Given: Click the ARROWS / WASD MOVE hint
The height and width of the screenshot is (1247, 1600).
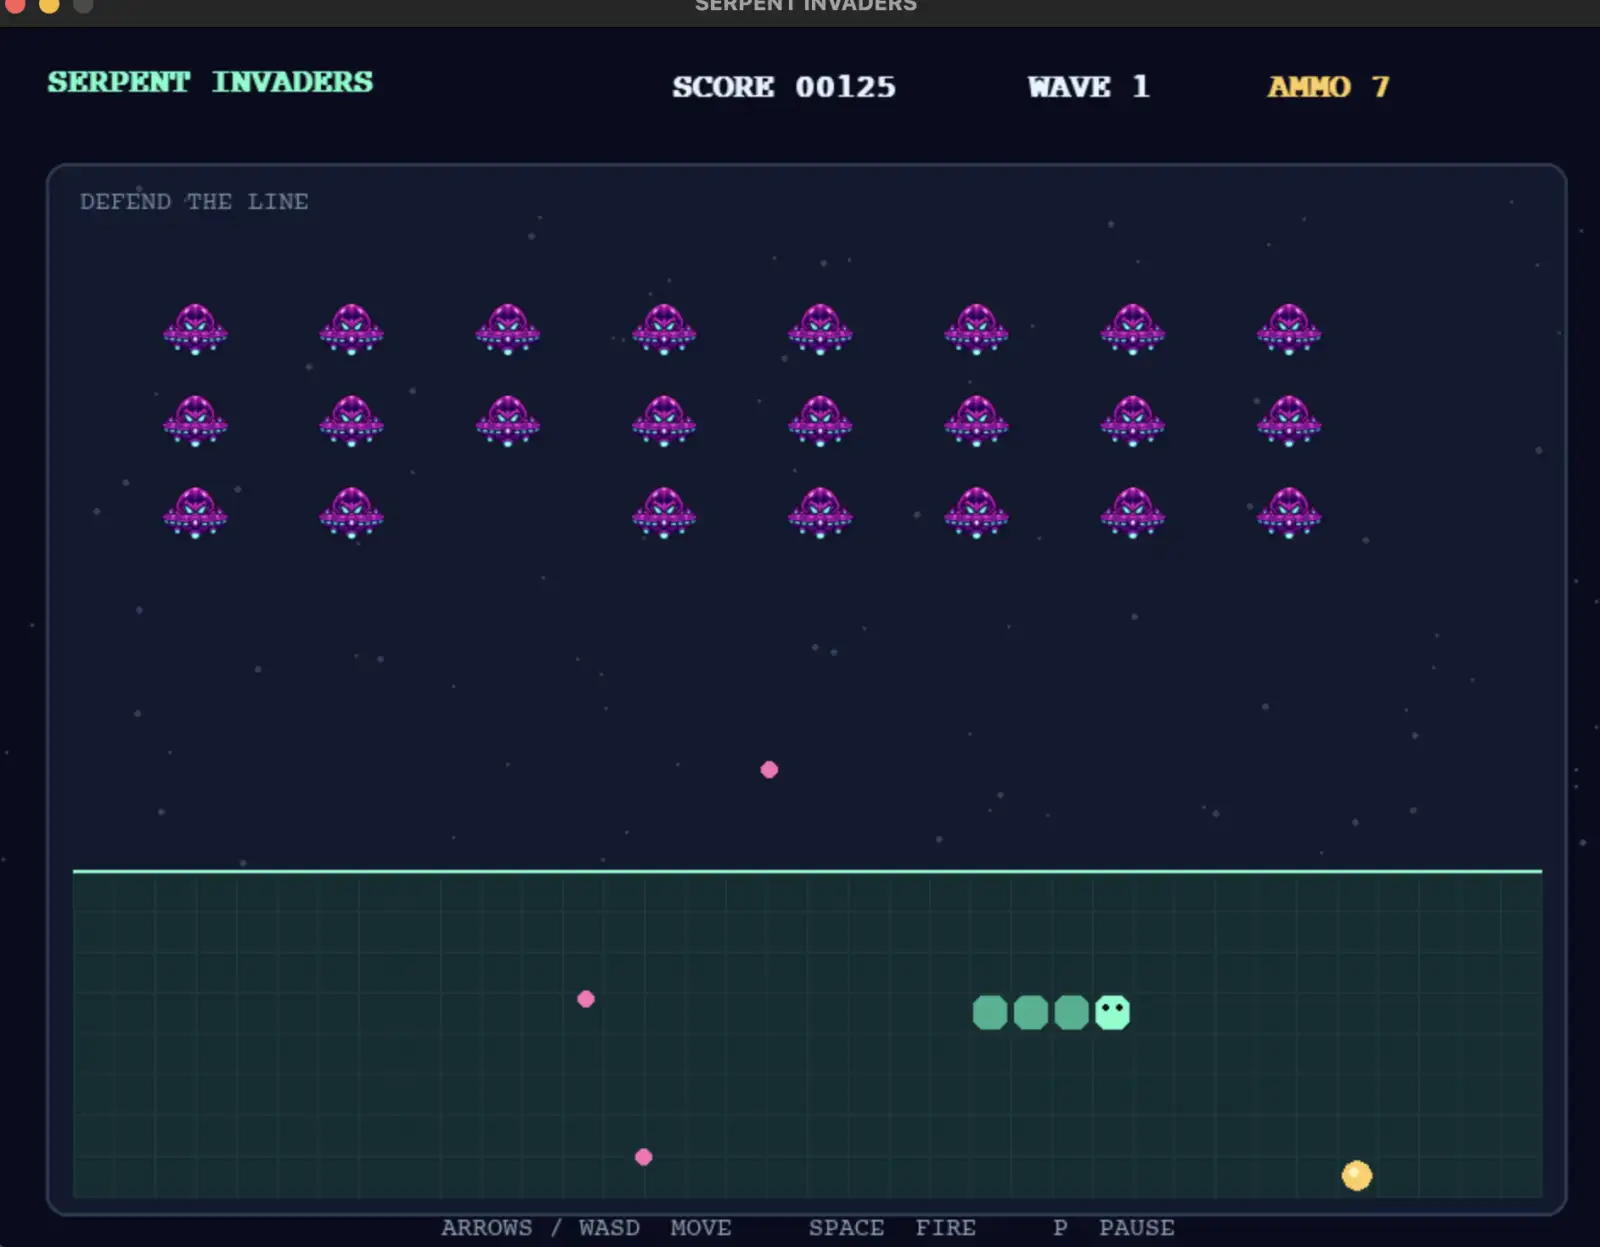Looking at the screenshot, I should point(586,1227).
